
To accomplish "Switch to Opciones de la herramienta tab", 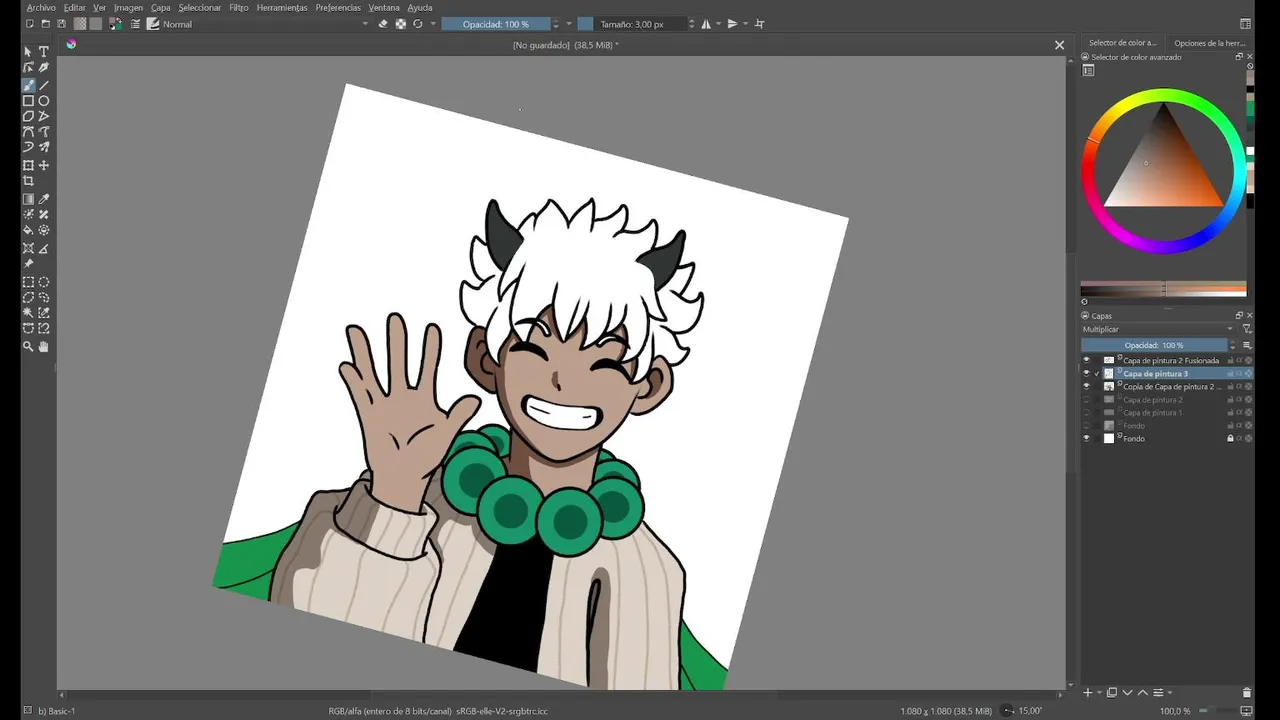I will click(1209, 43).
